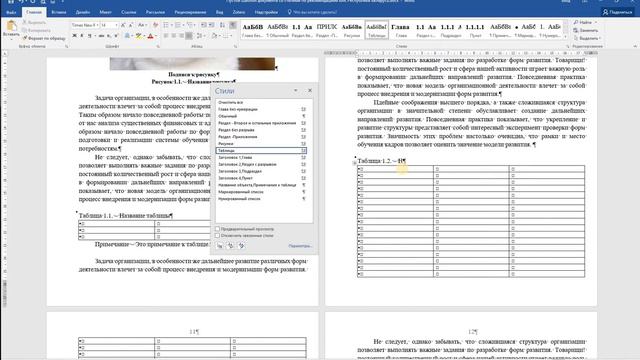Image resolution: width=640 pixels, height=360 pixels.
Task: Select Нумерованный список style in list
Action: 261,199
